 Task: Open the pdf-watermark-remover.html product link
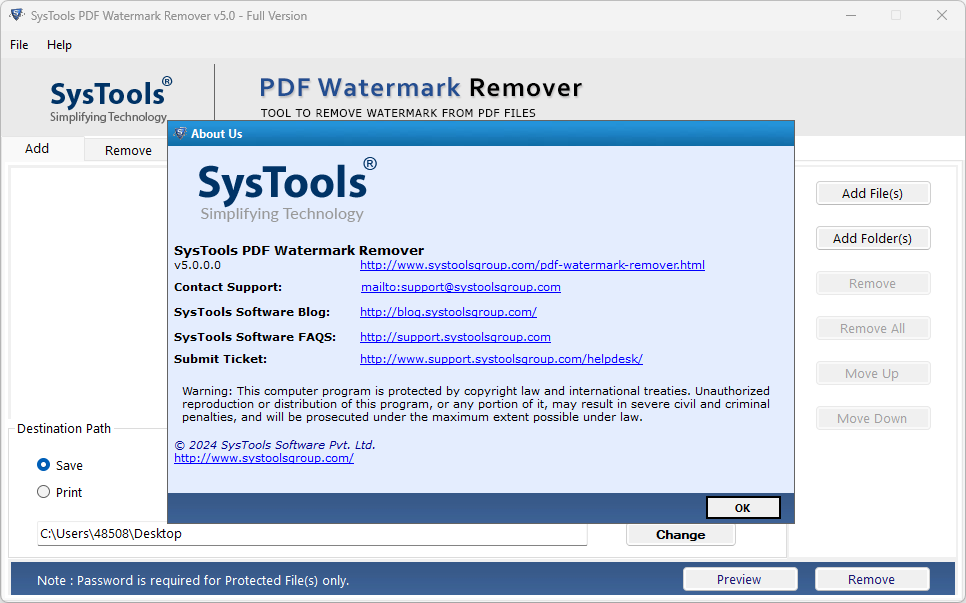[532, 265]
